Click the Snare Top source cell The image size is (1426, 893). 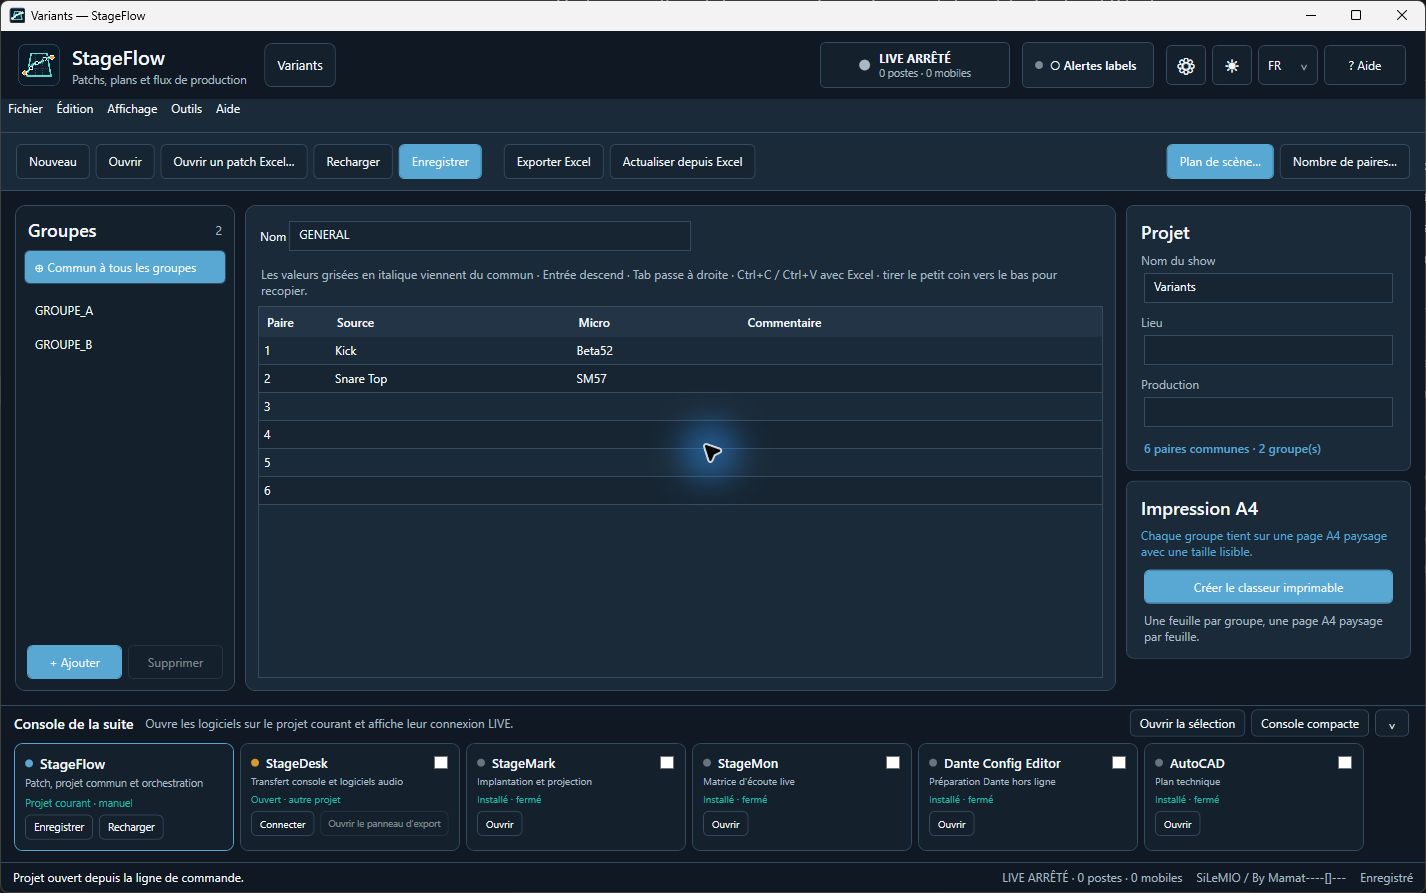point(450,379)
